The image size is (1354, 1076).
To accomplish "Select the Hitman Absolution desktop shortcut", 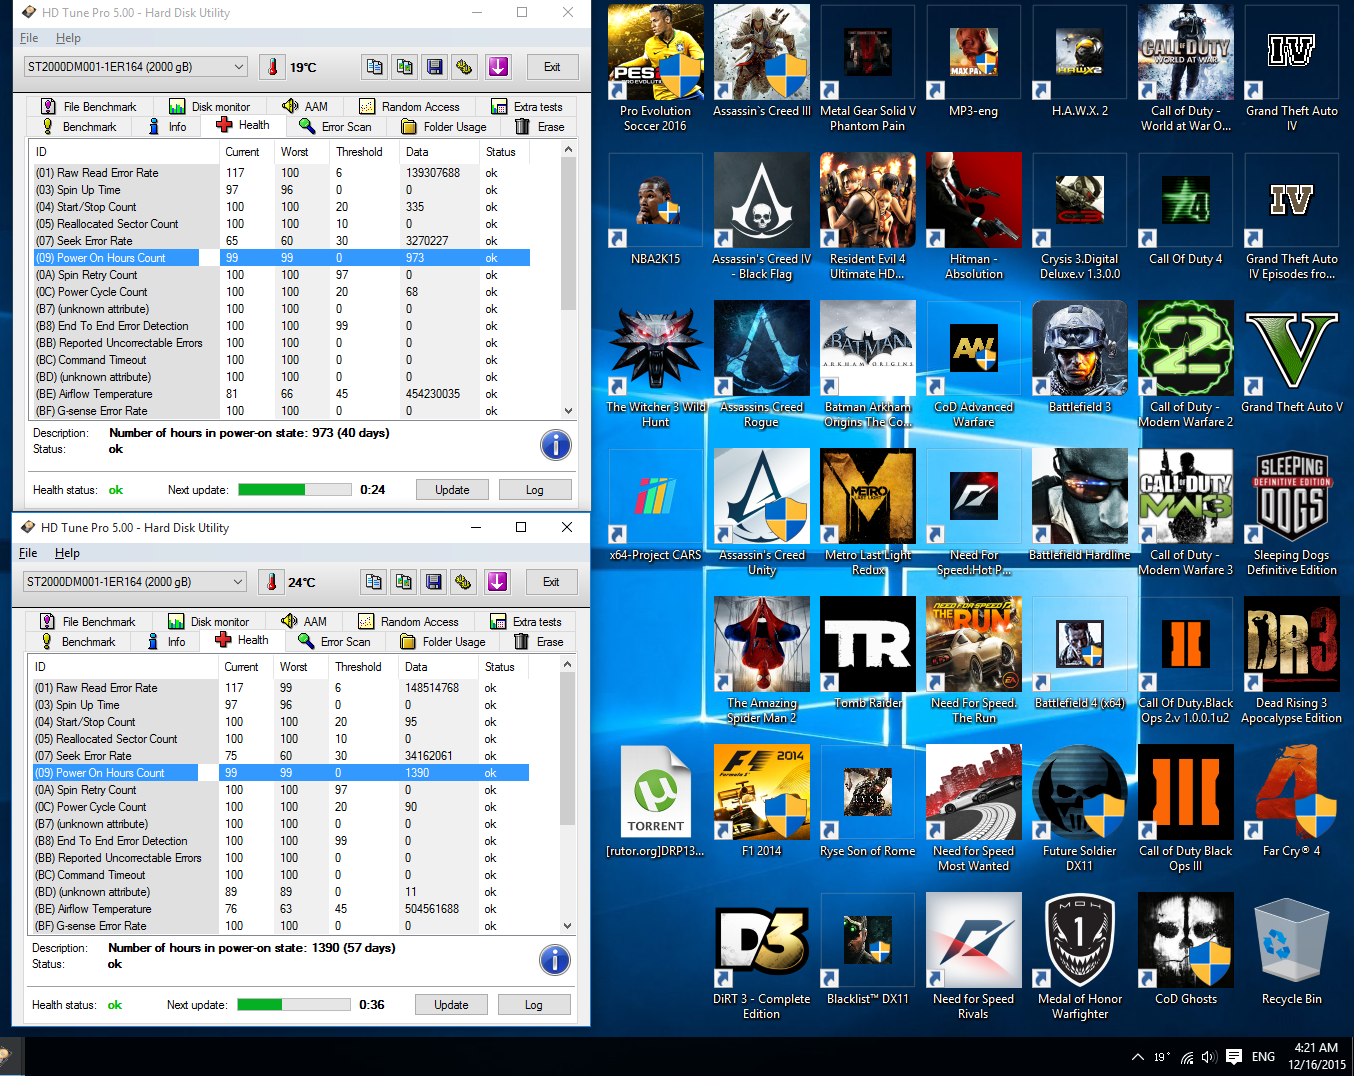I will pyautogui.click(x=974, y=217).
